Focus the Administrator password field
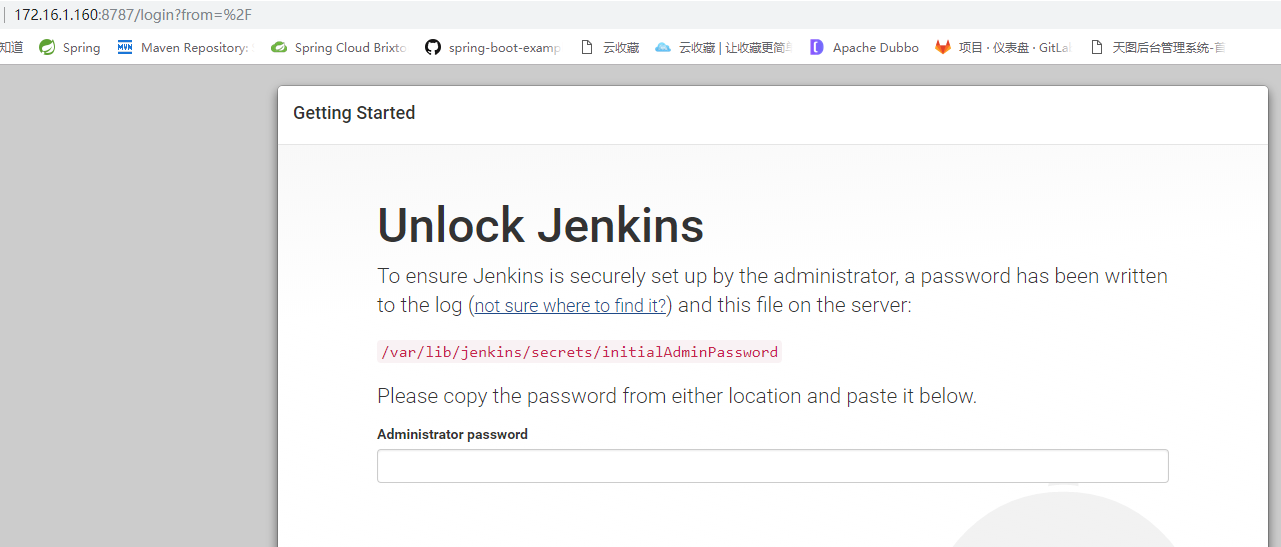The width and height of the screenshot is (1281, 547). click(x=772, y=466)
